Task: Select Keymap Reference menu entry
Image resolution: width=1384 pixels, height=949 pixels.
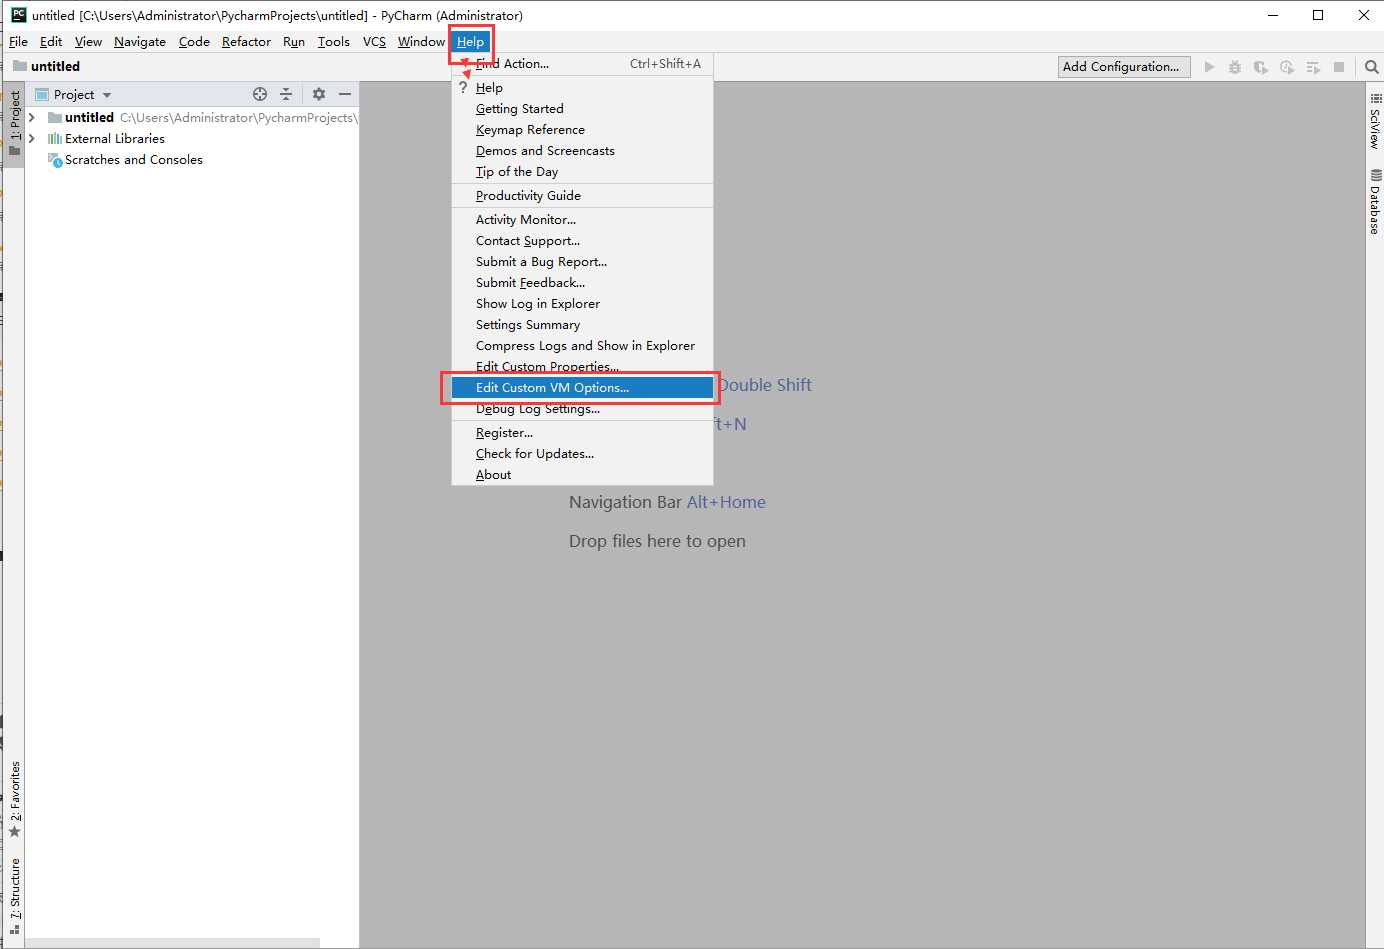Action: [582, 130]
